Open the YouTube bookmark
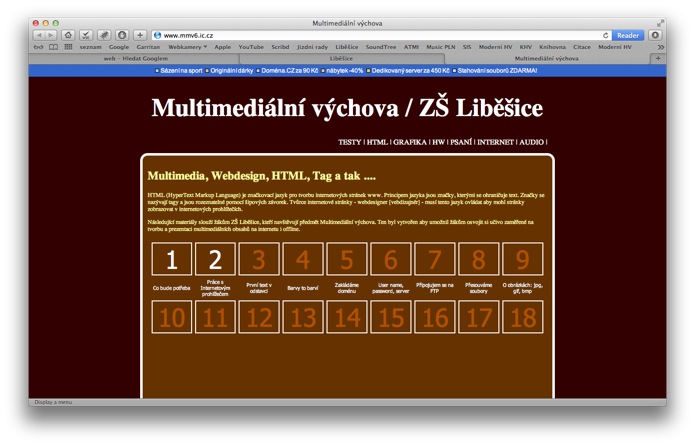The width and height of the screenshot is (695, 446). pyautogui.click(x=251, y=46)
